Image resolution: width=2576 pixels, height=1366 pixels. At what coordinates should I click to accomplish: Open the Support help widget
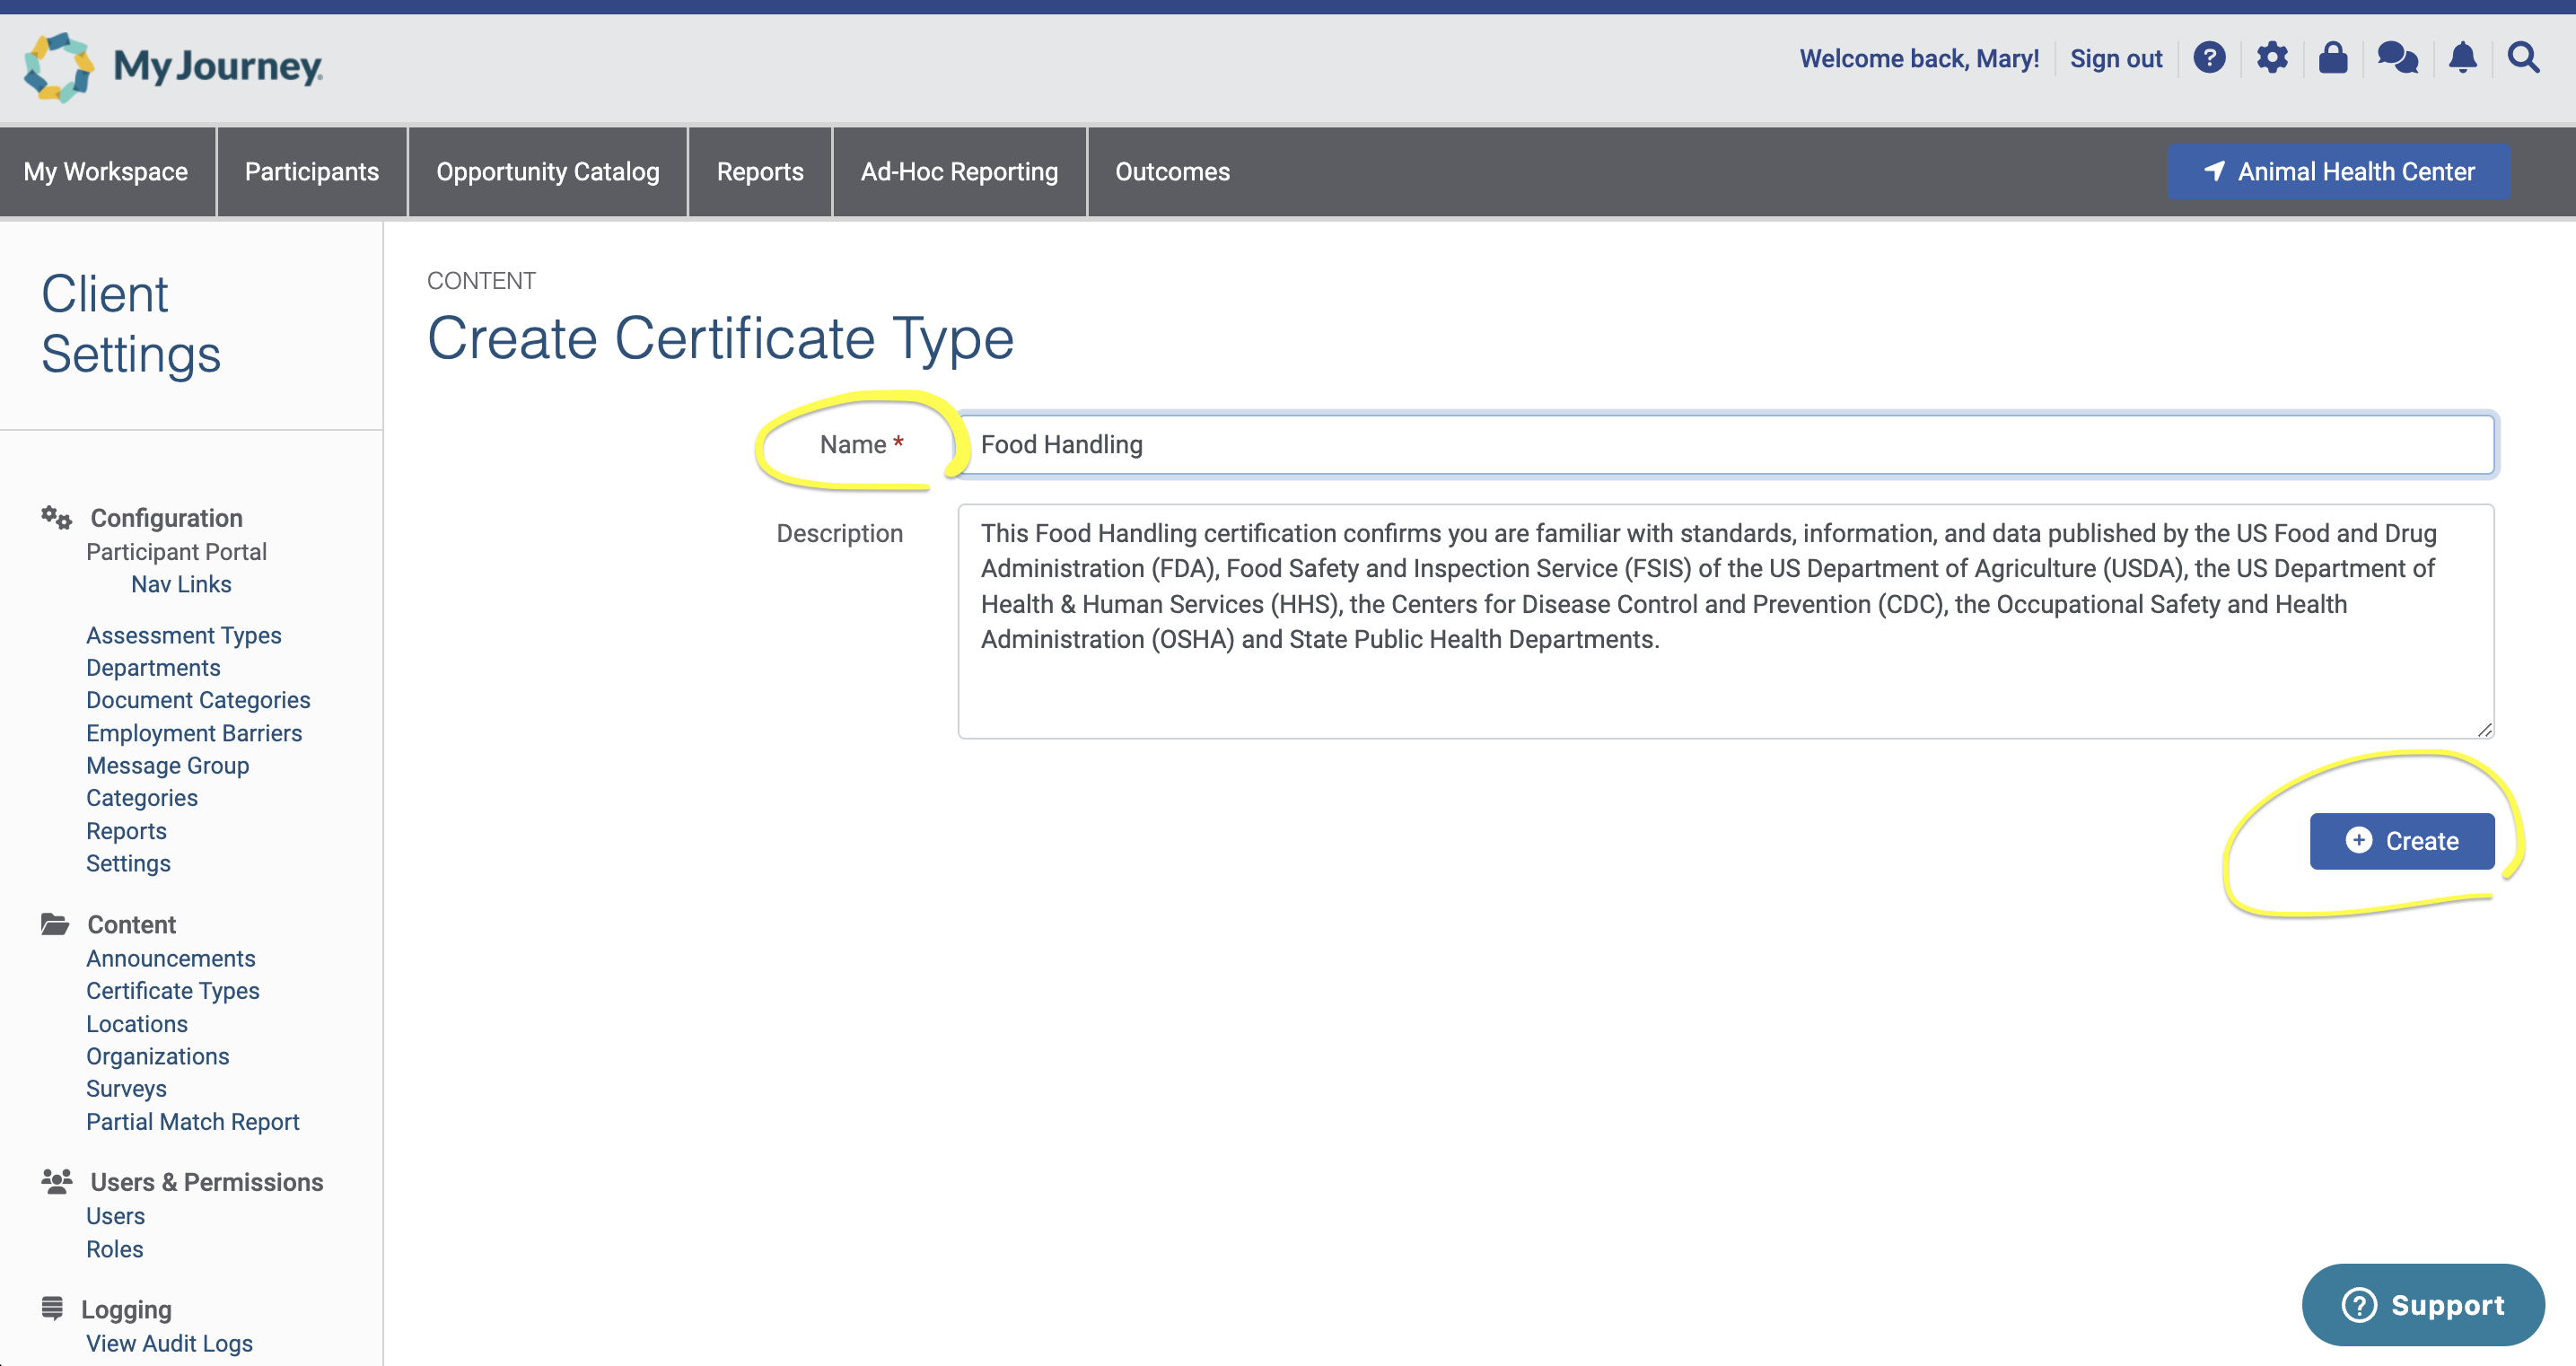pos(2423,1305)
